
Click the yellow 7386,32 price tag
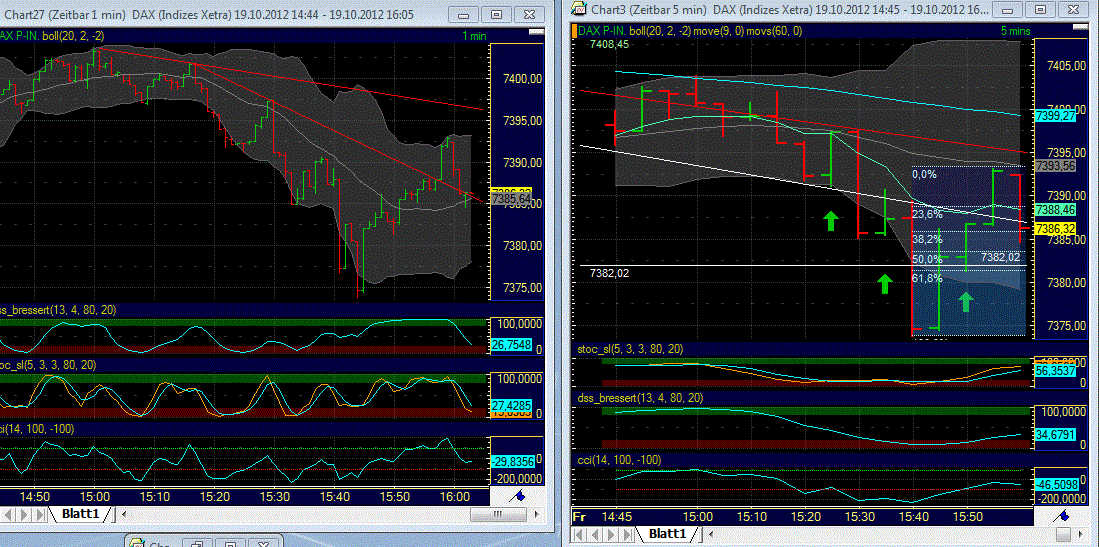1055,229
